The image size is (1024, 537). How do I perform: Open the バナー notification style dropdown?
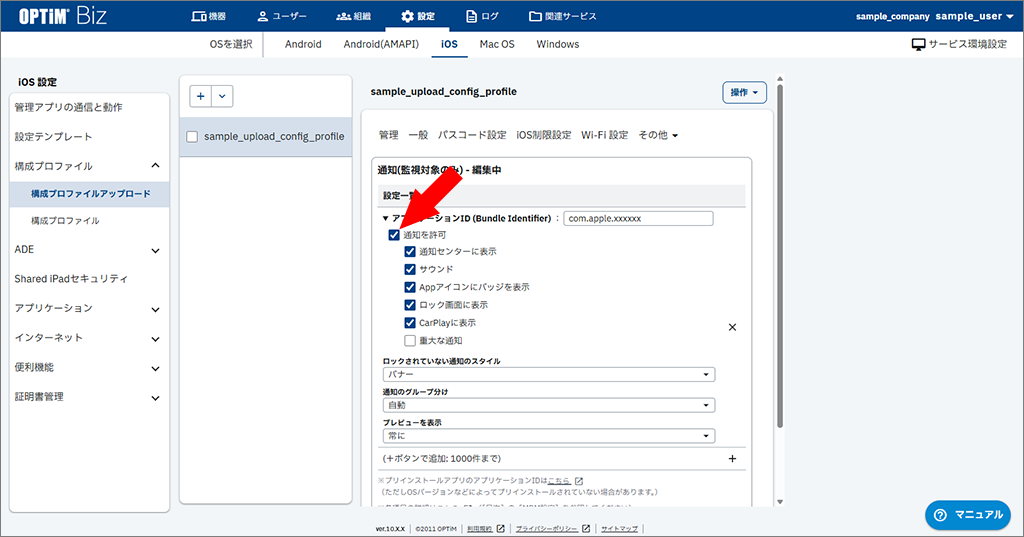click(549, 374)
